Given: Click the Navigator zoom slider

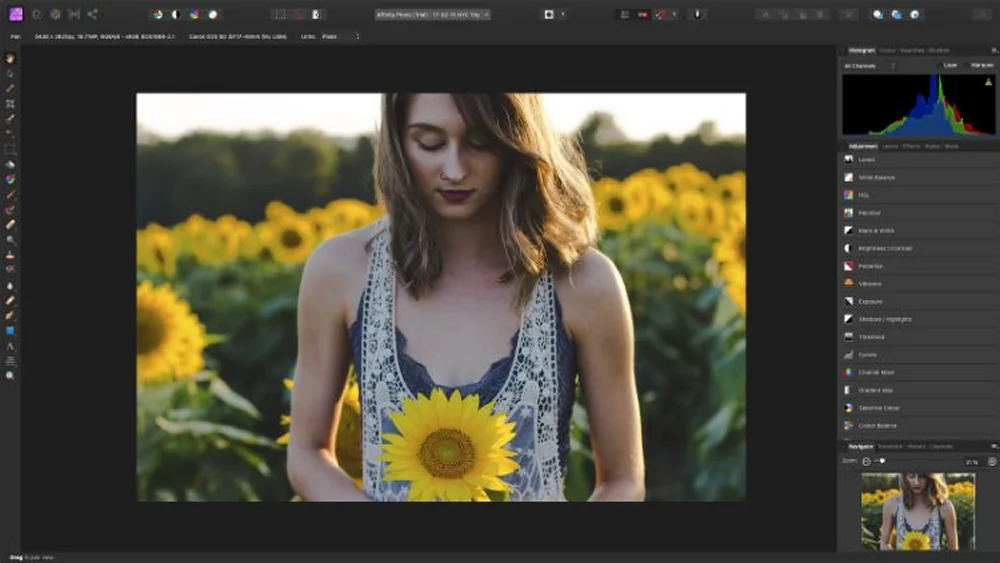Looking at the screenshot, I should [880, 461].
